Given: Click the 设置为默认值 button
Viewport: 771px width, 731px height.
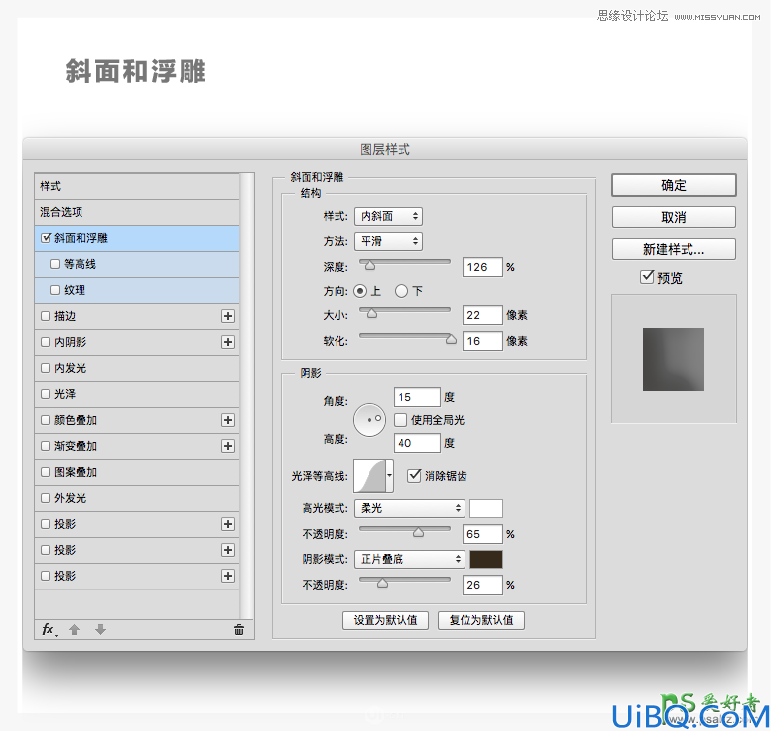Looking at the screenshot, I should click(386, 620).
